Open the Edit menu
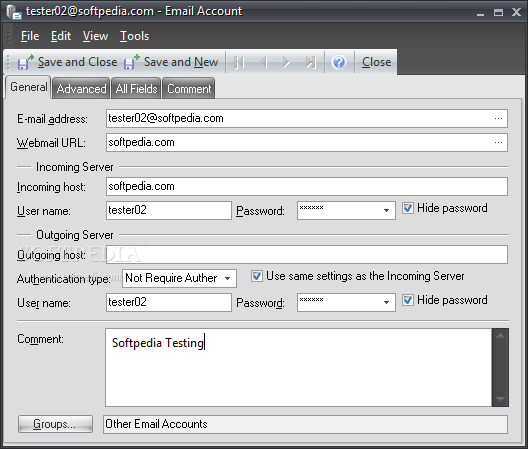Viewport: 528px width, 449px height. coord(61,36)
